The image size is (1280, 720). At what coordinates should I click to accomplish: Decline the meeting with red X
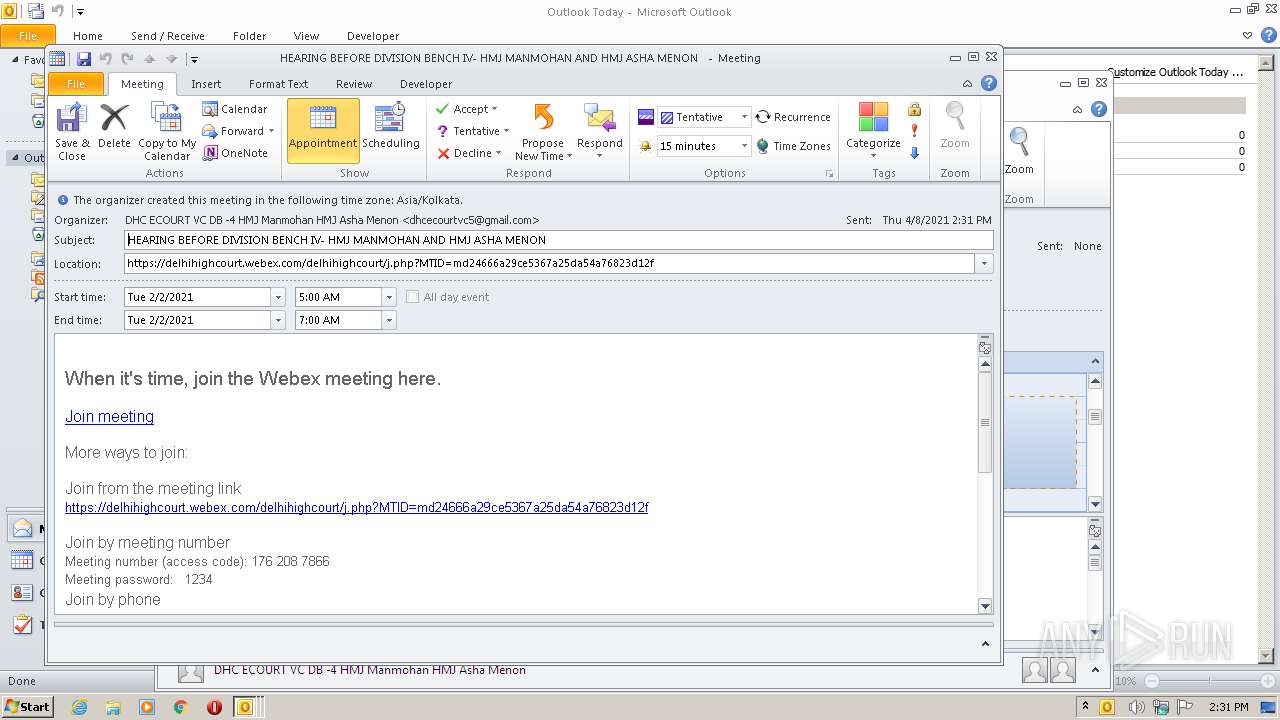(x=443, y=153)
